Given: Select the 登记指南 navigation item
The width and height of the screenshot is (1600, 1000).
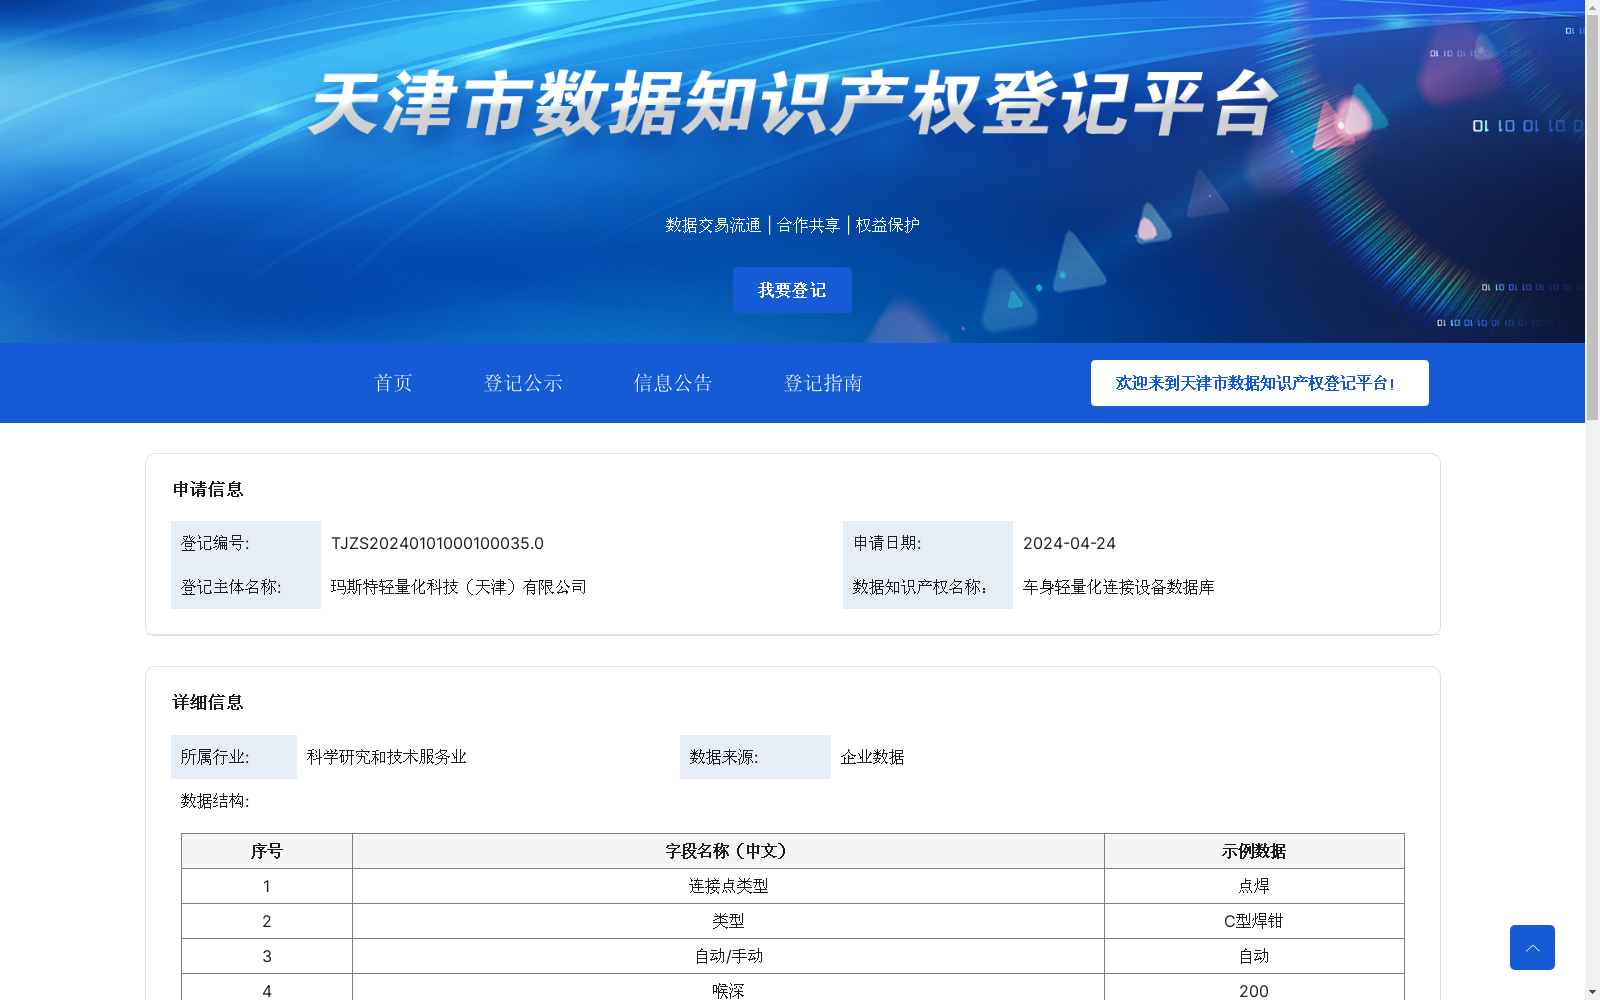Looking at the screenshot, I should 823,383.
